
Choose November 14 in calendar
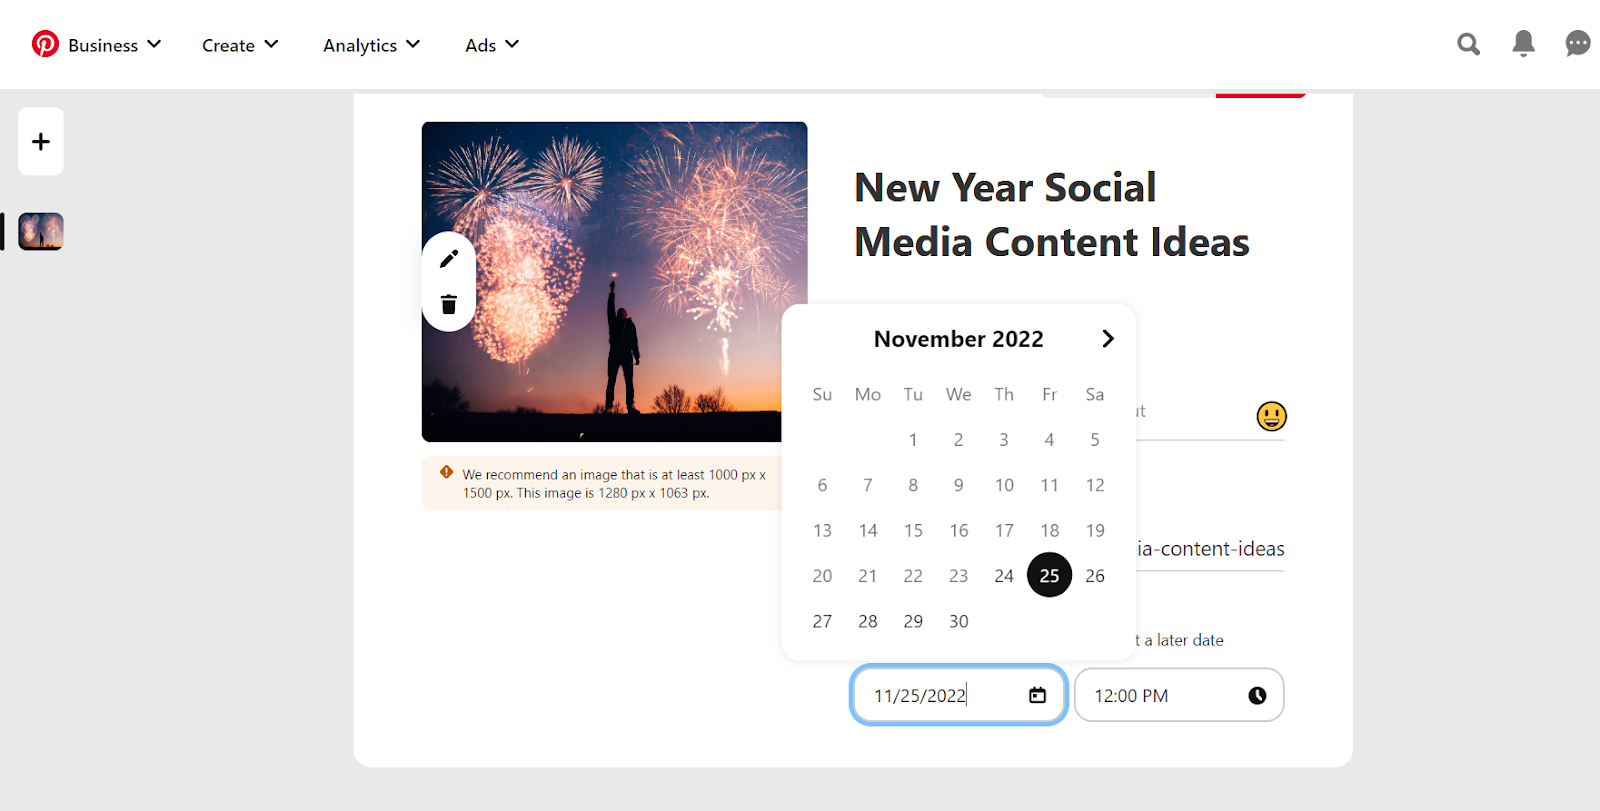click(868, 530)
